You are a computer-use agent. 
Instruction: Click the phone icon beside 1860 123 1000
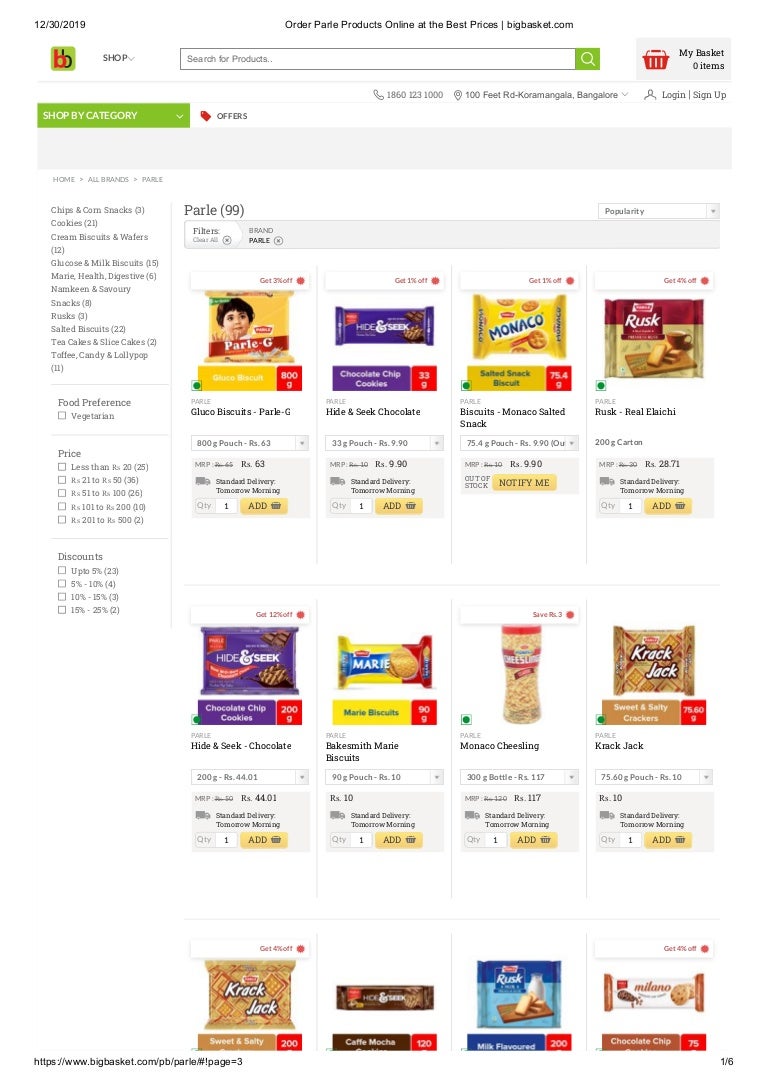click(379, 95)
